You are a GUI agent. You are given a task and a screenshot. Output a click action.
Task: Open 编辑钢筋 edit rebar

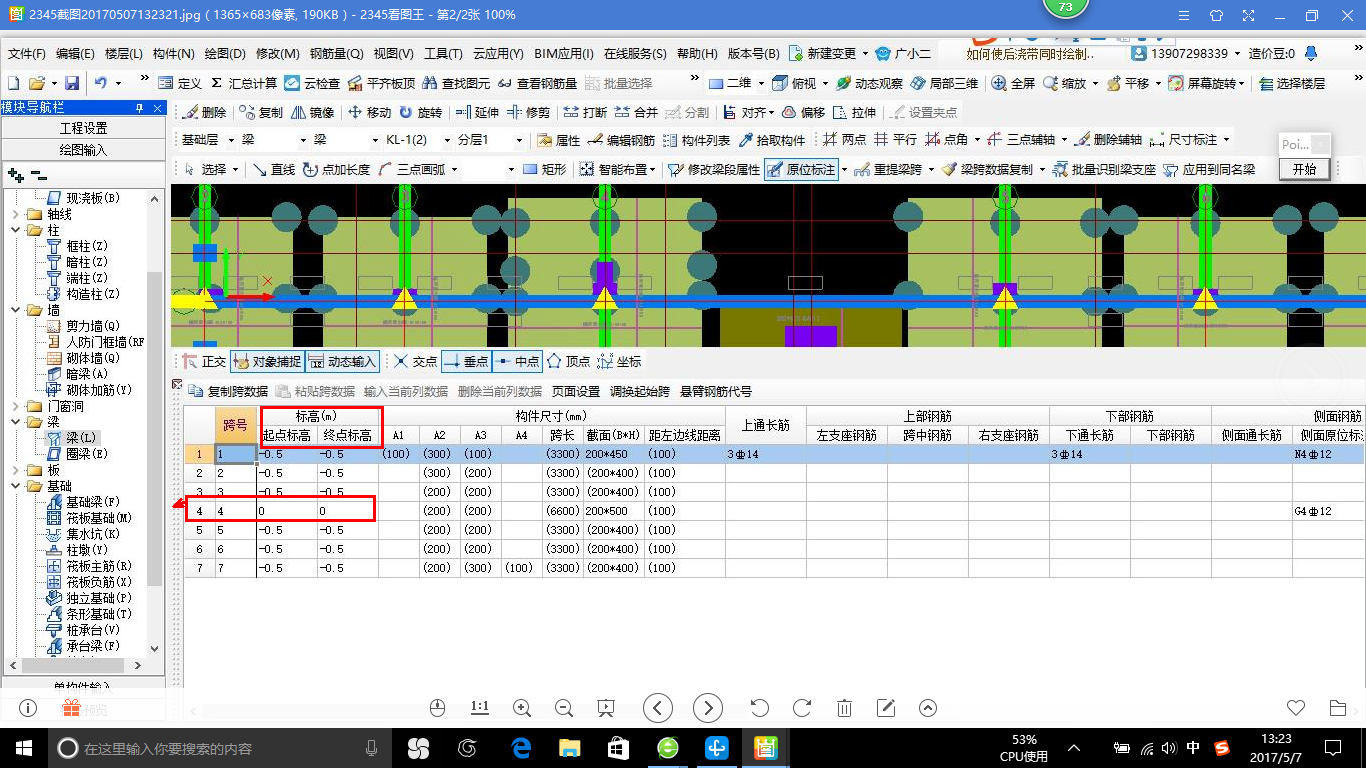(622, 140)
